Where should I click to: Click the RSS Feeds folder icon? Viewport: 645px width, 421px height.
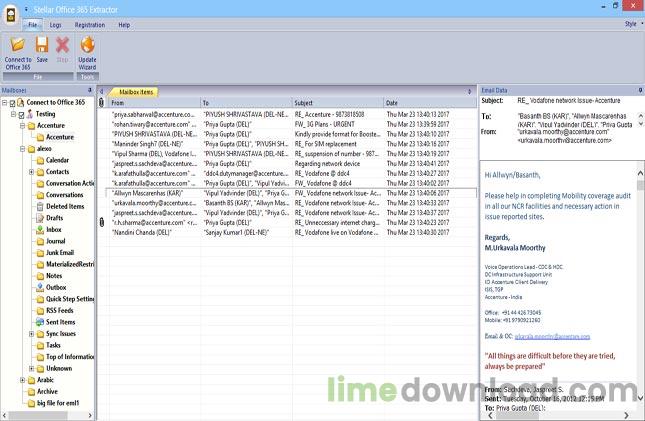[40, 310]
